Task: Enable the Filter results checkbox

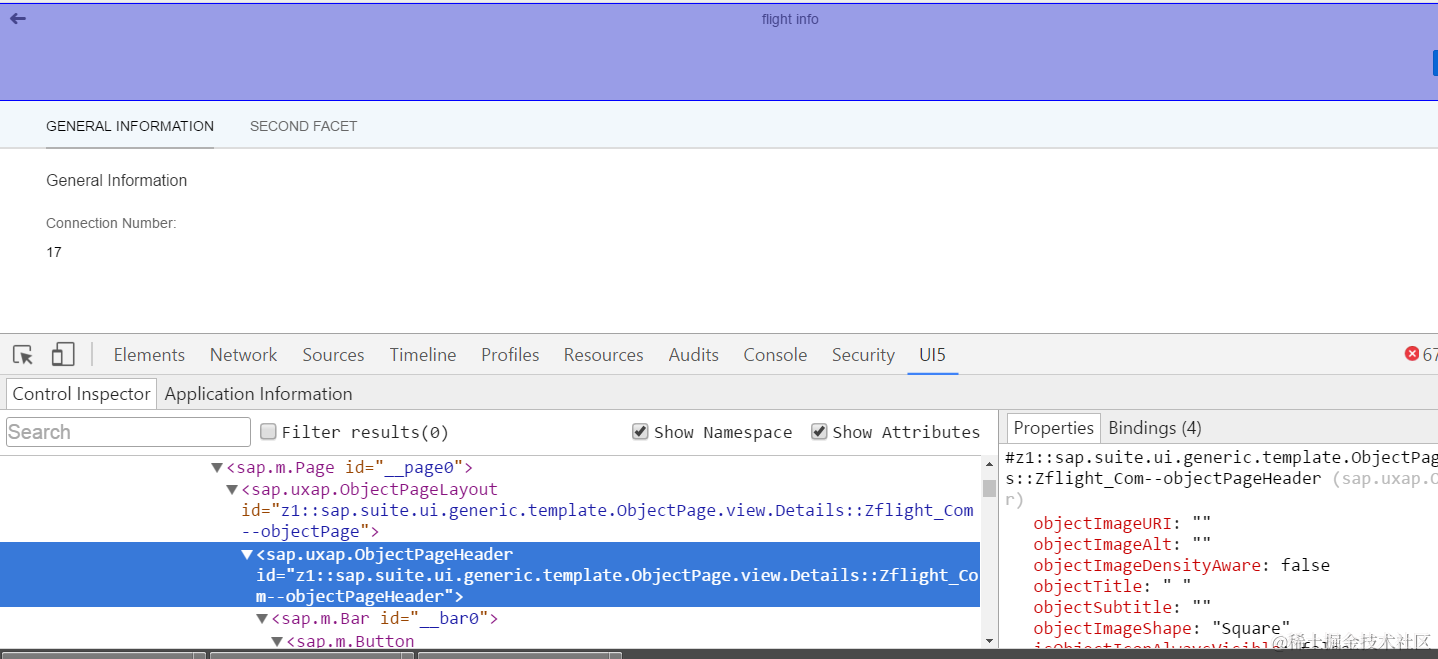Action: (x=268, y=432)
